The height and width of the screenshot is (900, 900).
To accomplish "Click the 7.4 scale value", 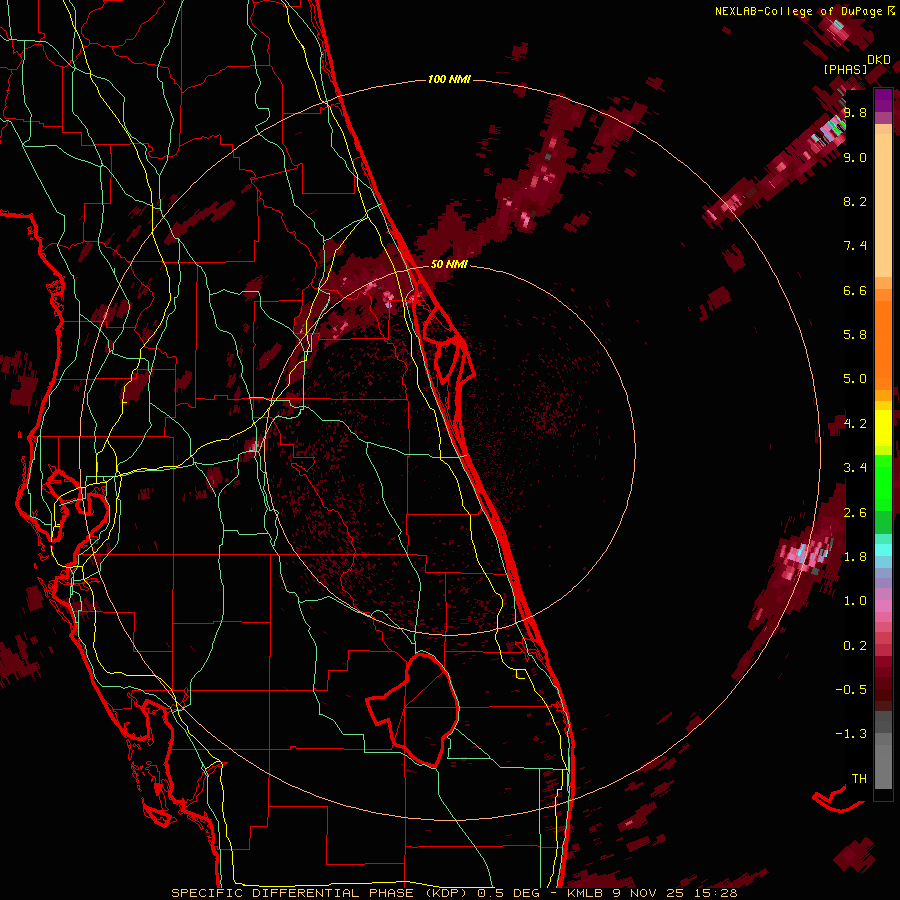I will (855, 246).
